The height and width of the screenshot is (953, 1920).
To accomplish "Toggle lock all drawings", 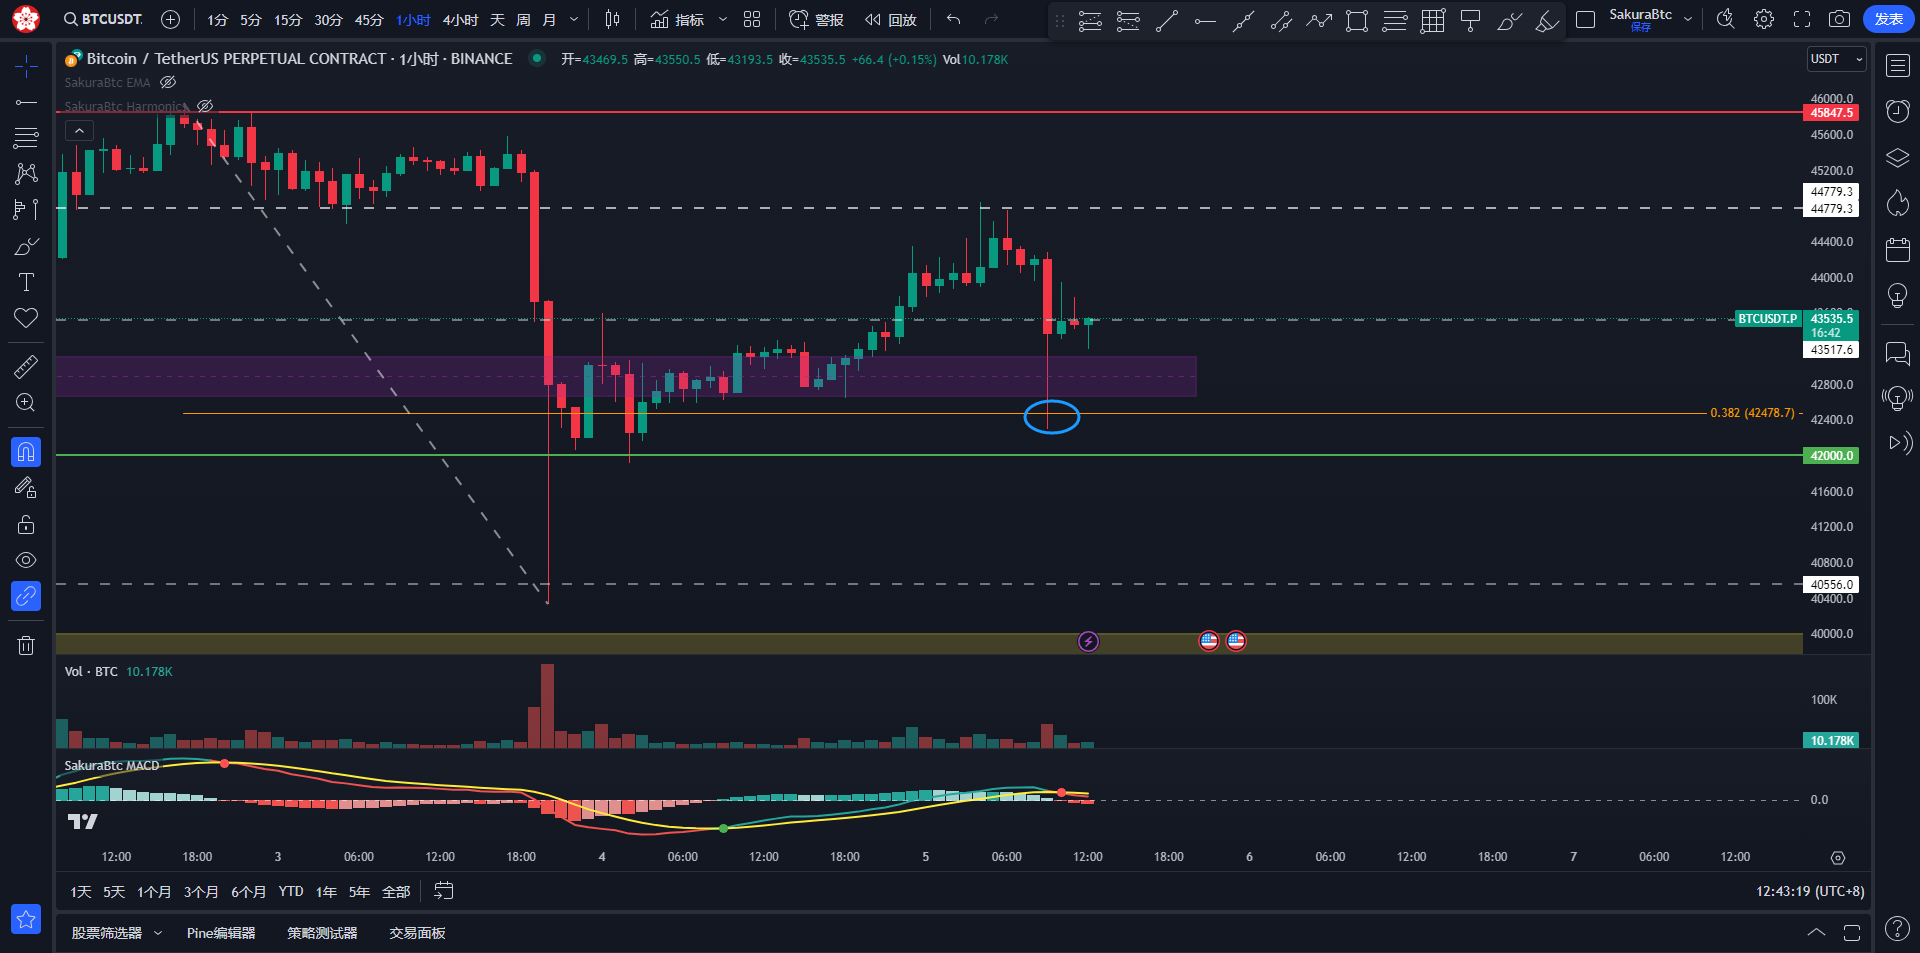I will (x=26, y=524).
